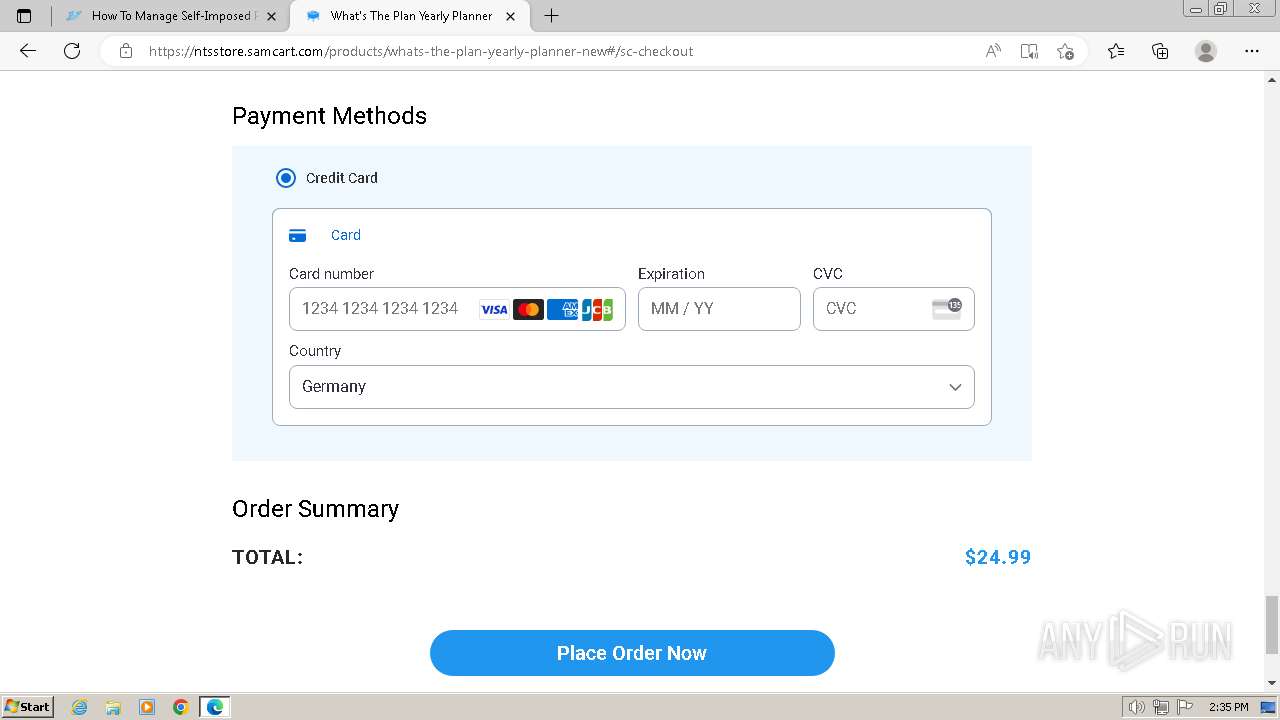Click the Card number input field
This screenshot has height=720, width=1280.
click(x=457, y=309)
